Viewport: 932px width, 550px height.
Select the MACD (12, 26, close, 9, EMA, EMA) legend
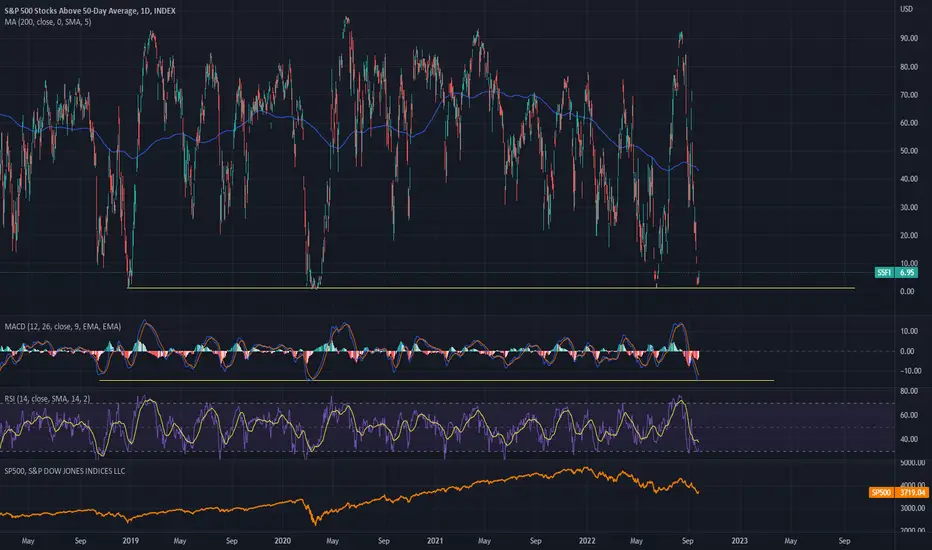click(63, 326)
